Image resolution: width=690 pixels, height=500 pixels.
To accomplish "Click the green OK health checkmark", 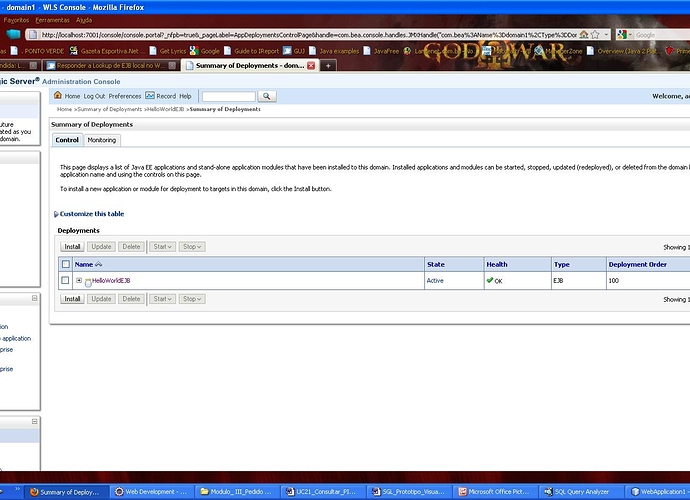I will point(490,280).
